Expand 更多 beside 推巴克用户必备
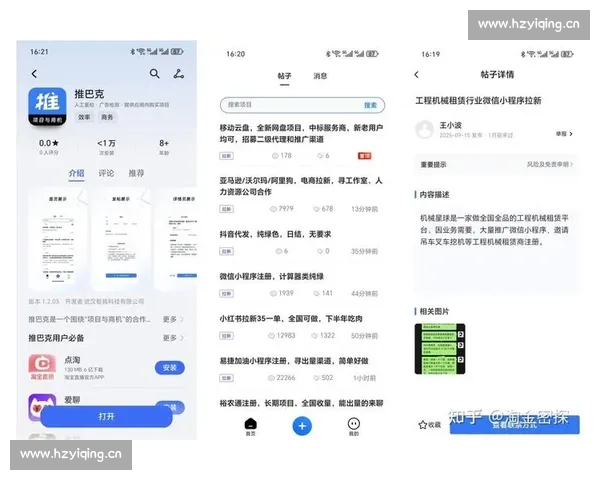 point(173,338)
